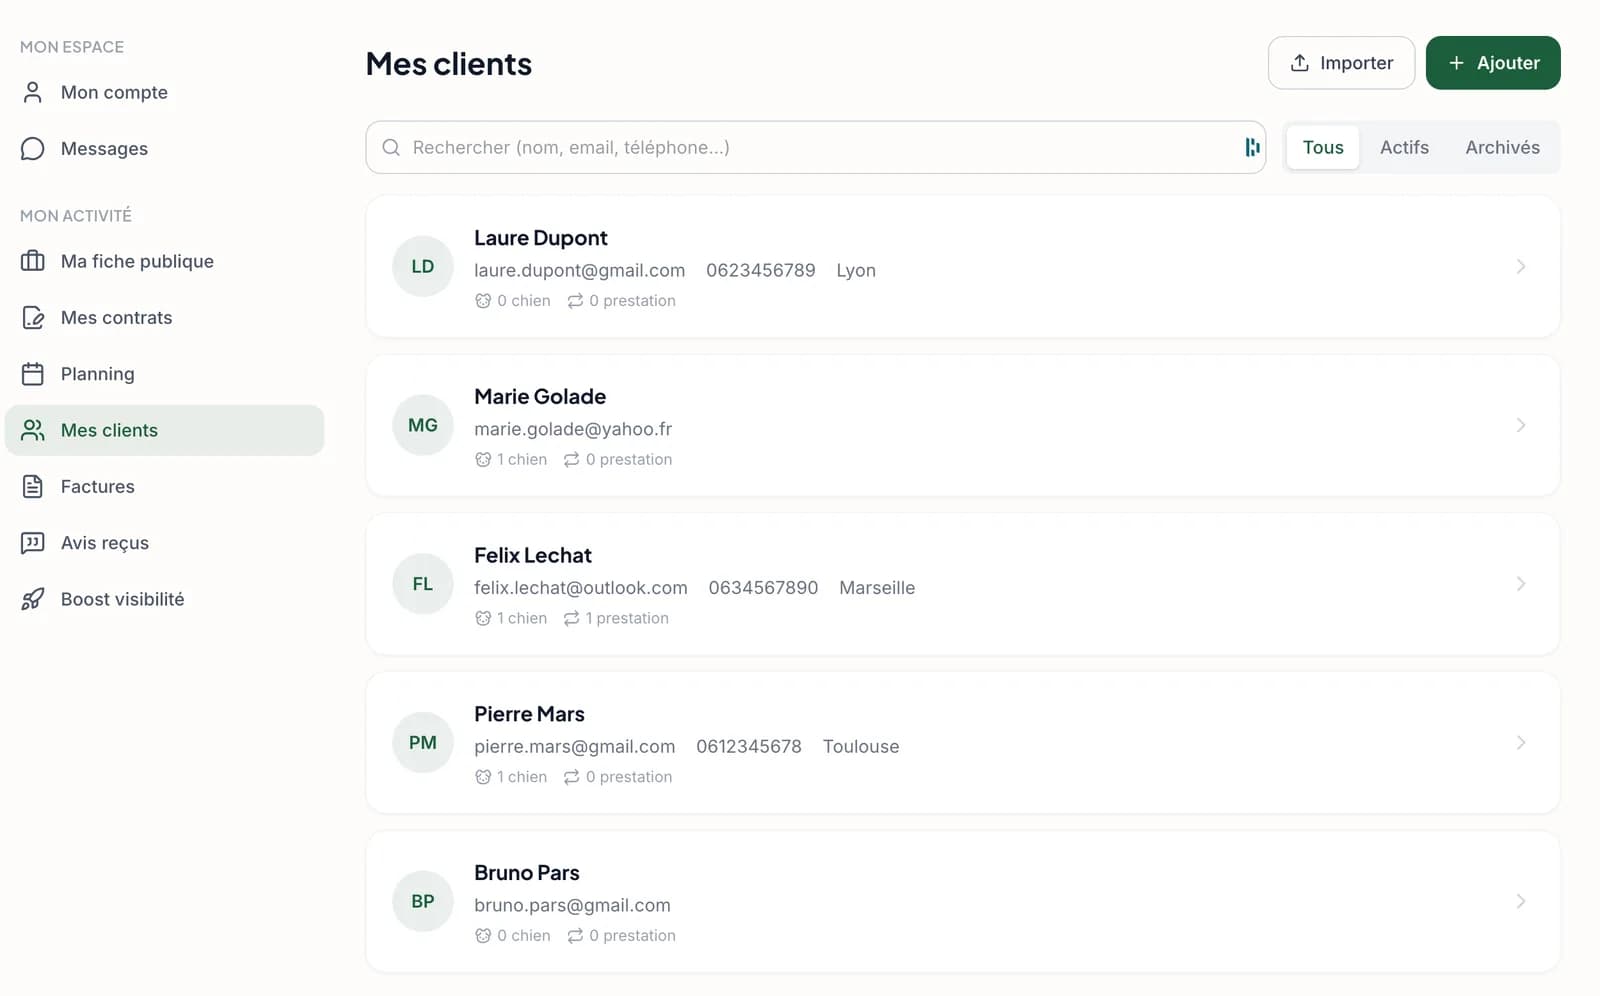Open Avis reçus page
Image resolution: width=1600 pixels, height=996 pixels.
[164, 543]
